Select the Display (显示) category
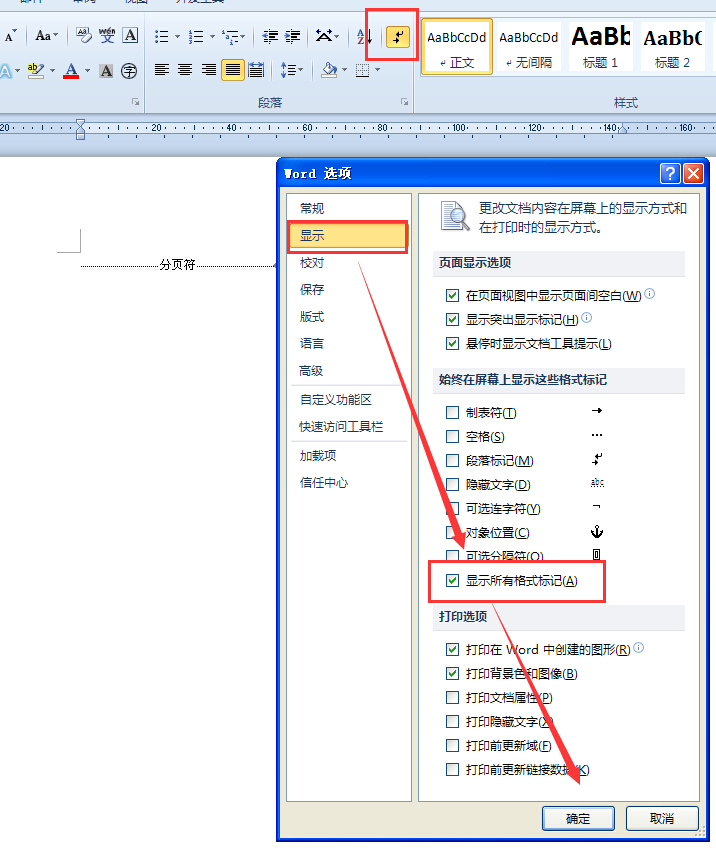The height and width of the screenshot is (849, 716). point(347,236)
